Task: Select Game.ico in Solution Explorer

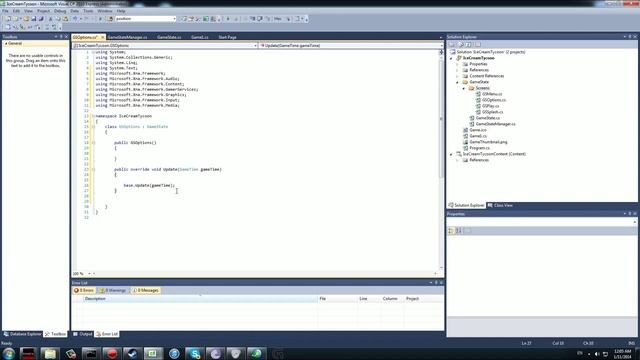Action: click(478, 130)
